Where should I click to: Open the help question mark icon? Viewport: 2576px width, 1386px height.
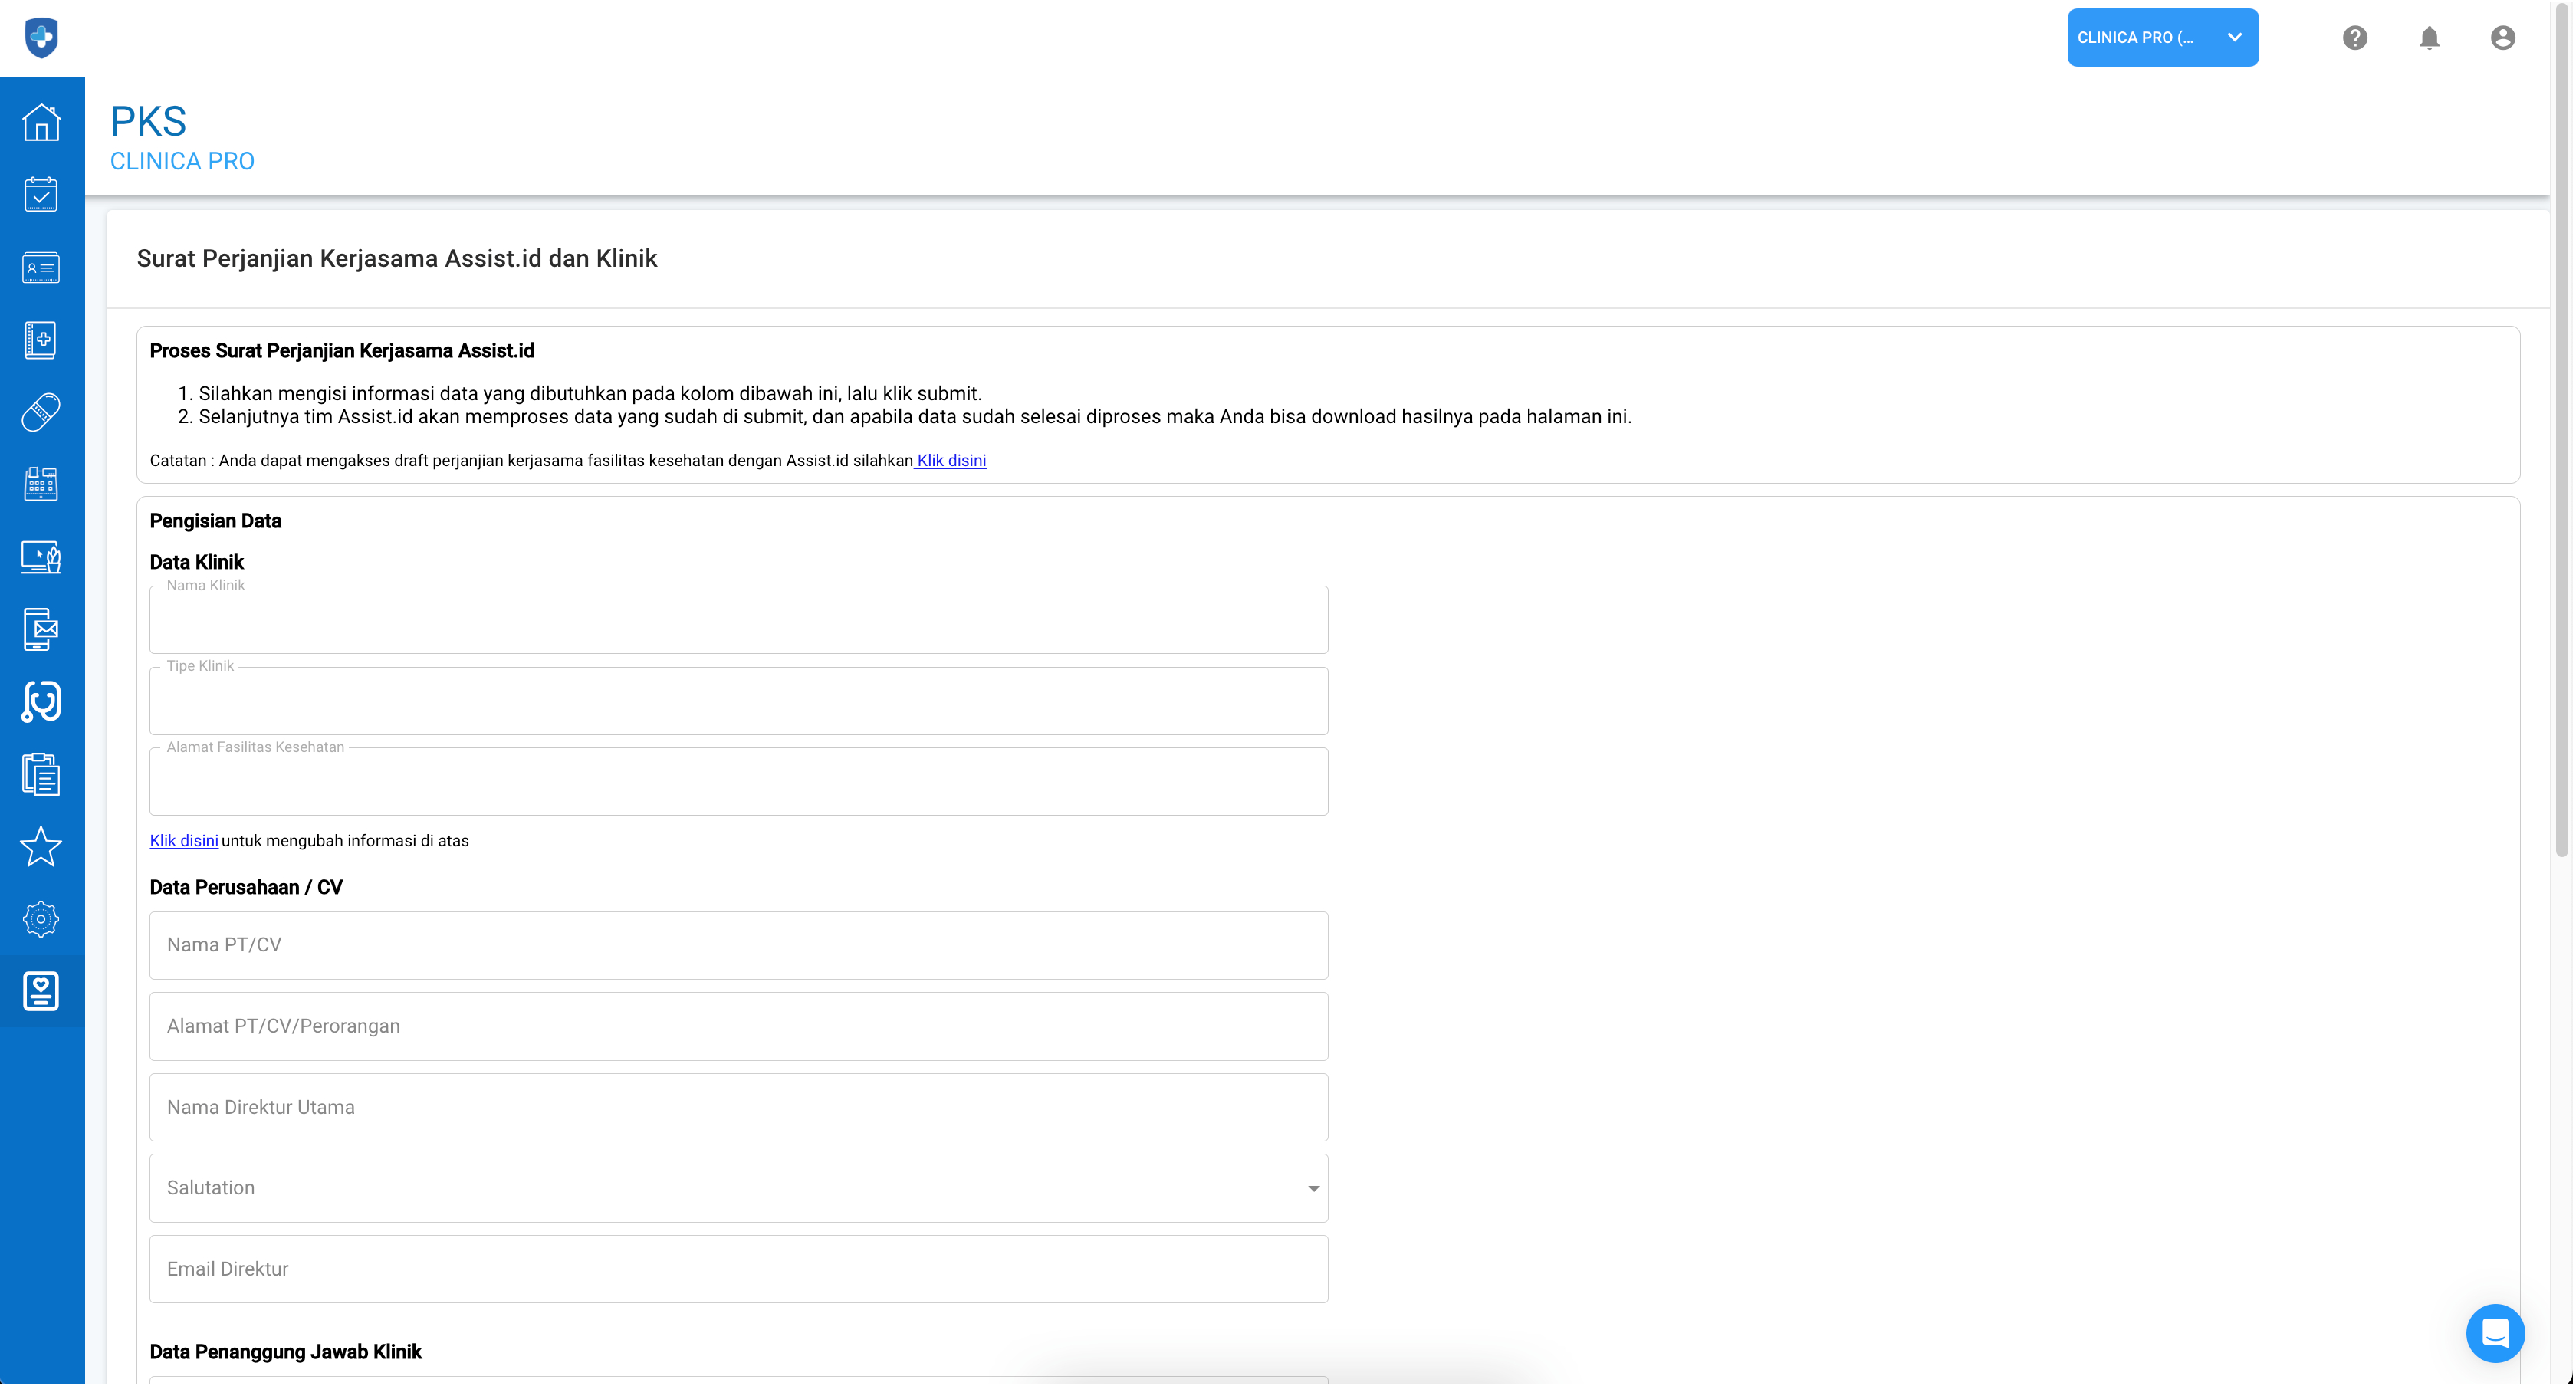[2354, 38]
